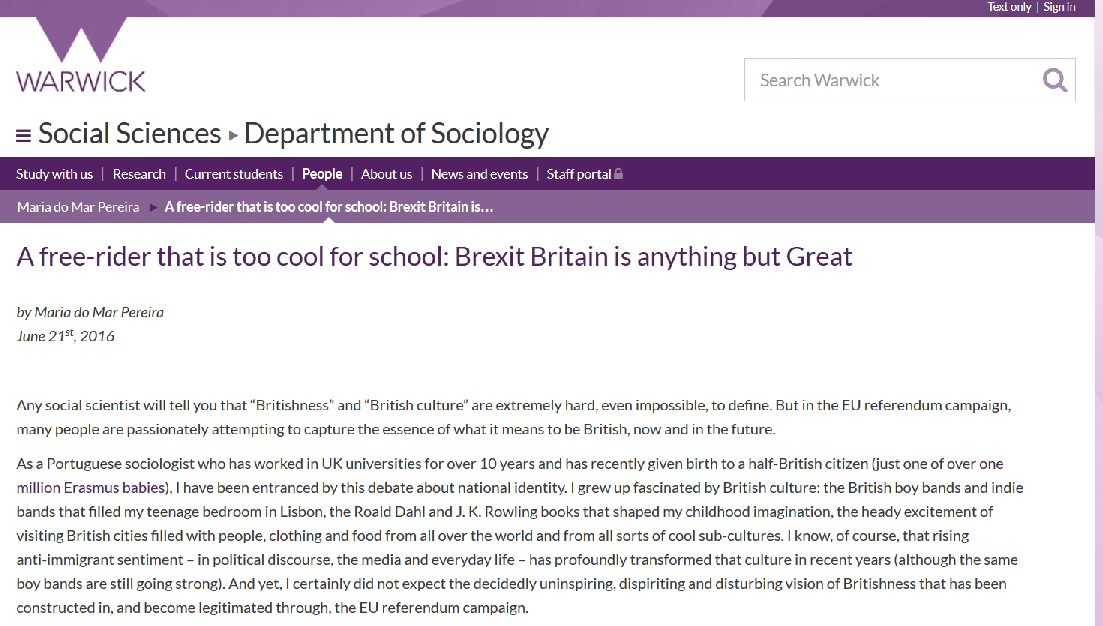Viewport: 1103px width, 626px height.
Task: Click the current page breadcrumb title
Action: 328,207
